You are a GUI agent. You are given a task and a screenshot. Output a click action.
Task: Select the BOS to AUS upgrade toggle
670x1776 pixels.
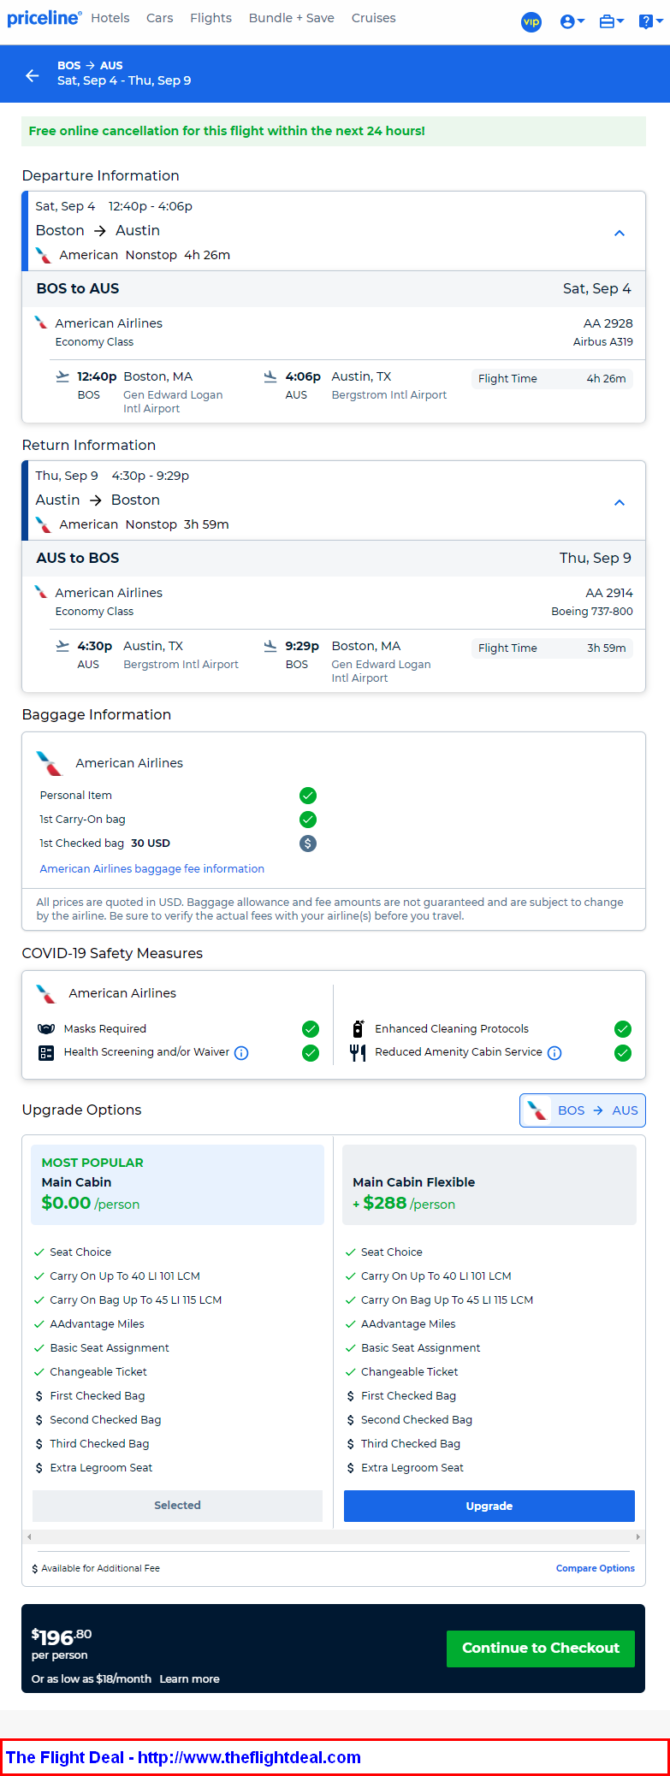click(x=582, y=1110)
